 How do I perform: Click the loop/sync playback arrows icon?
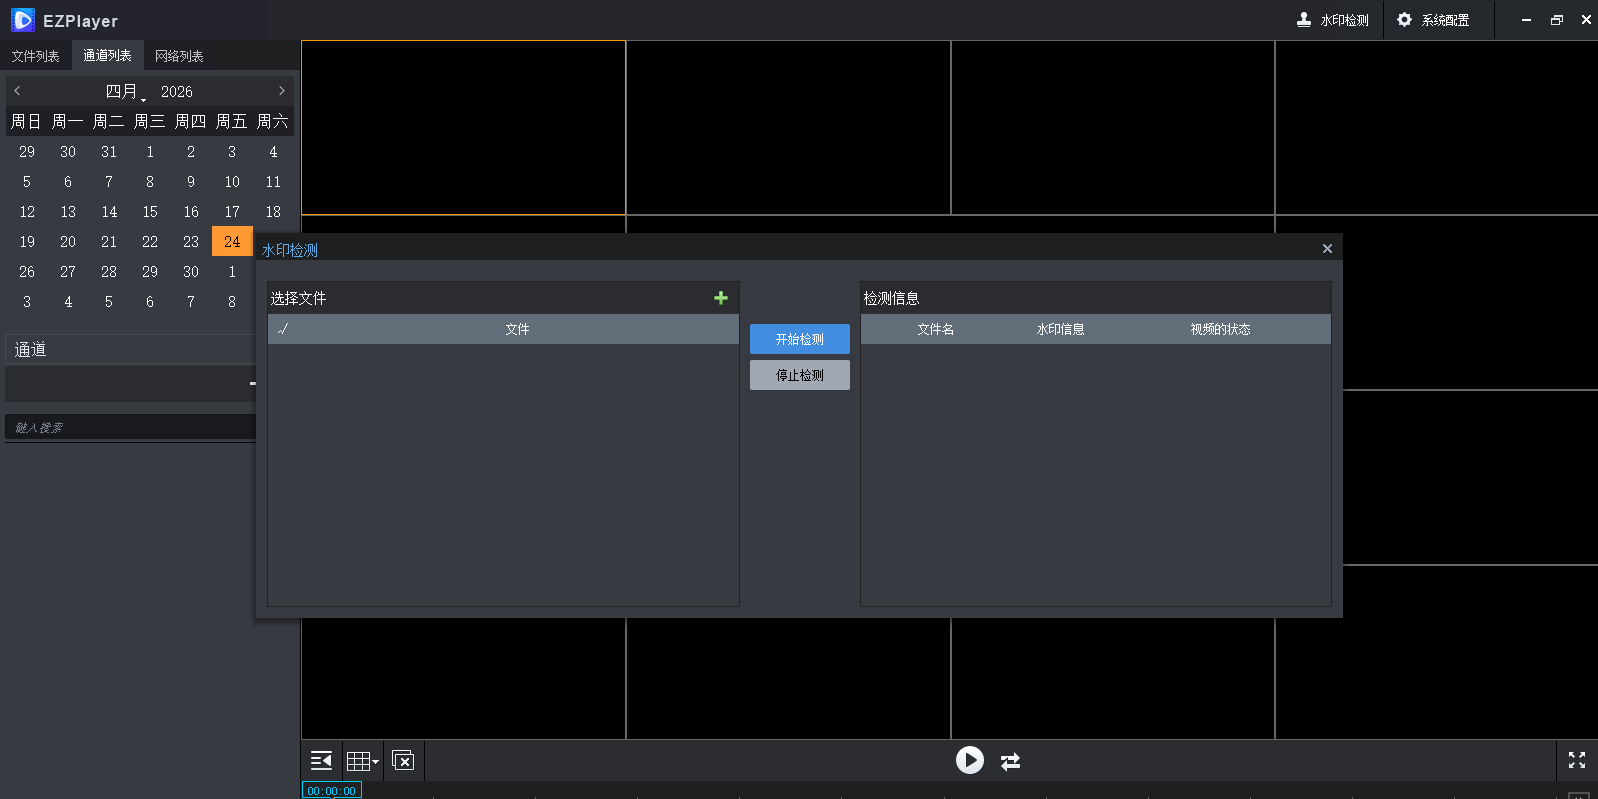tap(1011, 761)
